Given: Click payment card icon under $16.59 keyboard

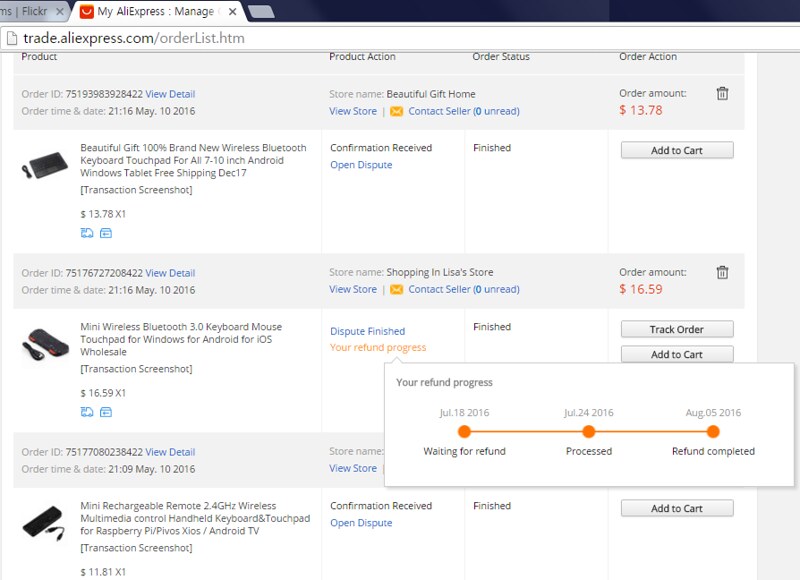Looking at the screenshot, I should point(106,412).
